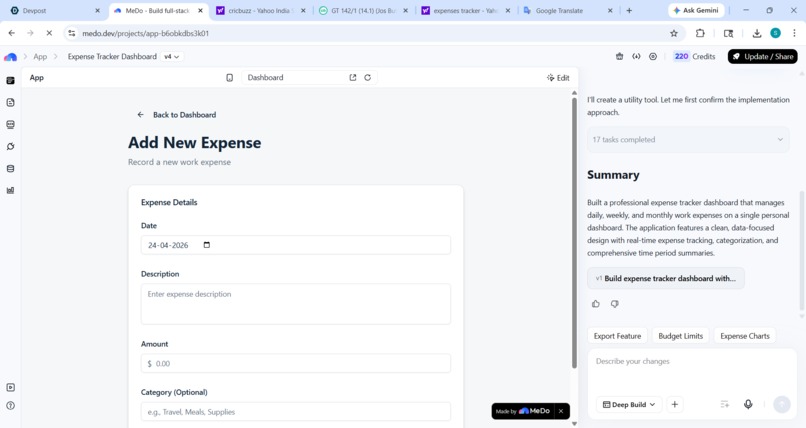The image size is (806, 428).
Task: Click the circular target icon beside Credits
Action: (x=653, y=57)
